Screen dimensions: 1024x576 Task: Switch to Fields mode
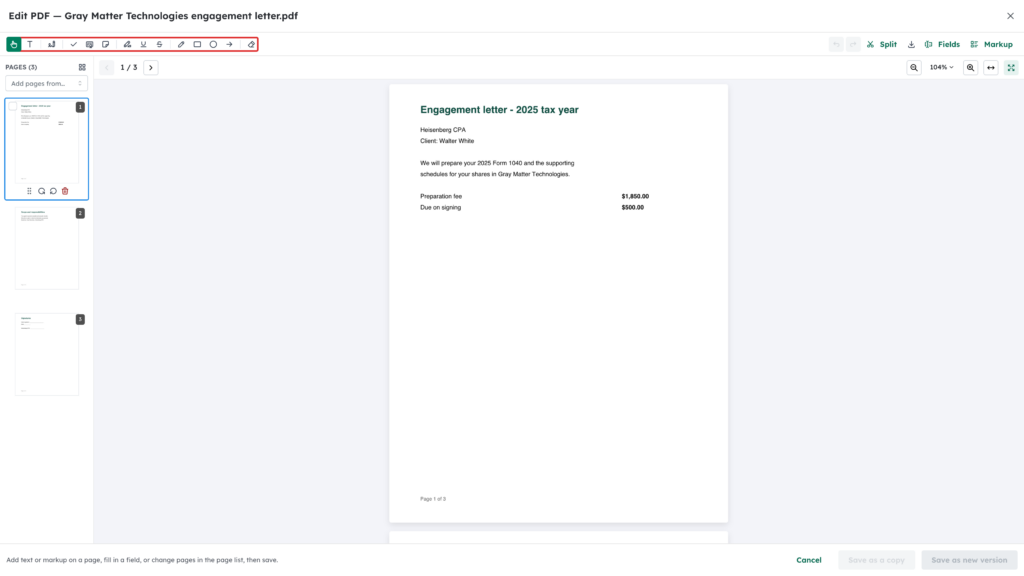[942, 44]
